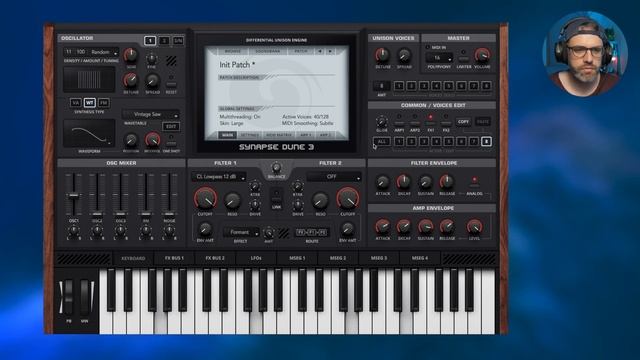Switch to the Mod Matrix page

279,135
